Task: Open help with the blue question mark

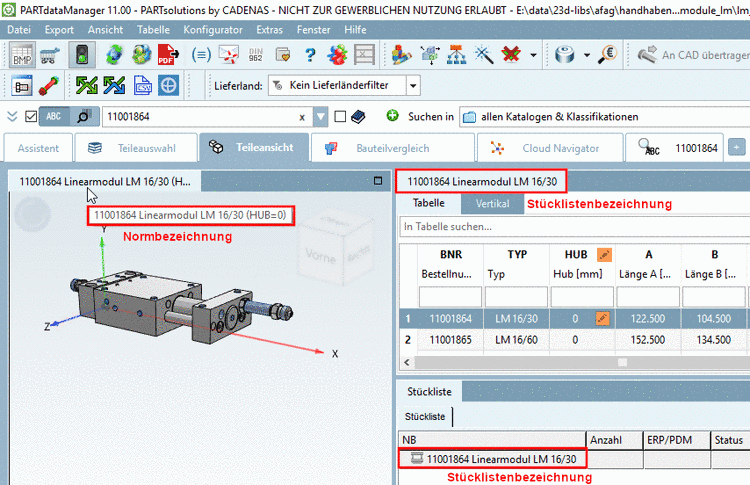Action: [x=310, y=55]
